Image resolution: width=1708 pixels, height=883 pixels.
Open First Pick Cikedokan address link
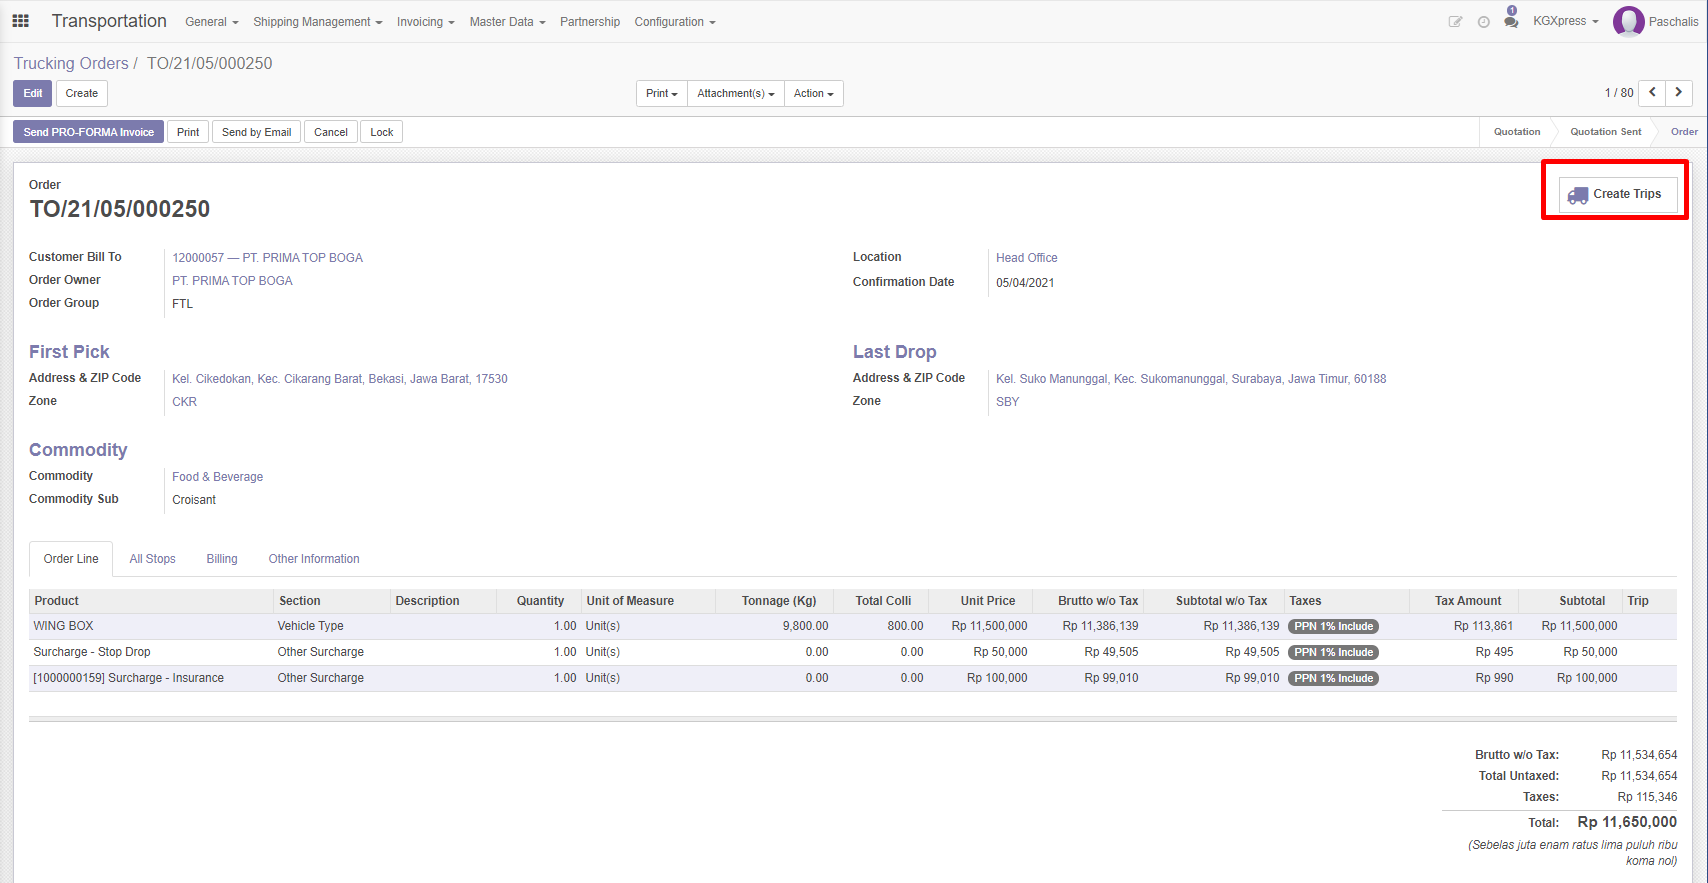click(340, 379)
